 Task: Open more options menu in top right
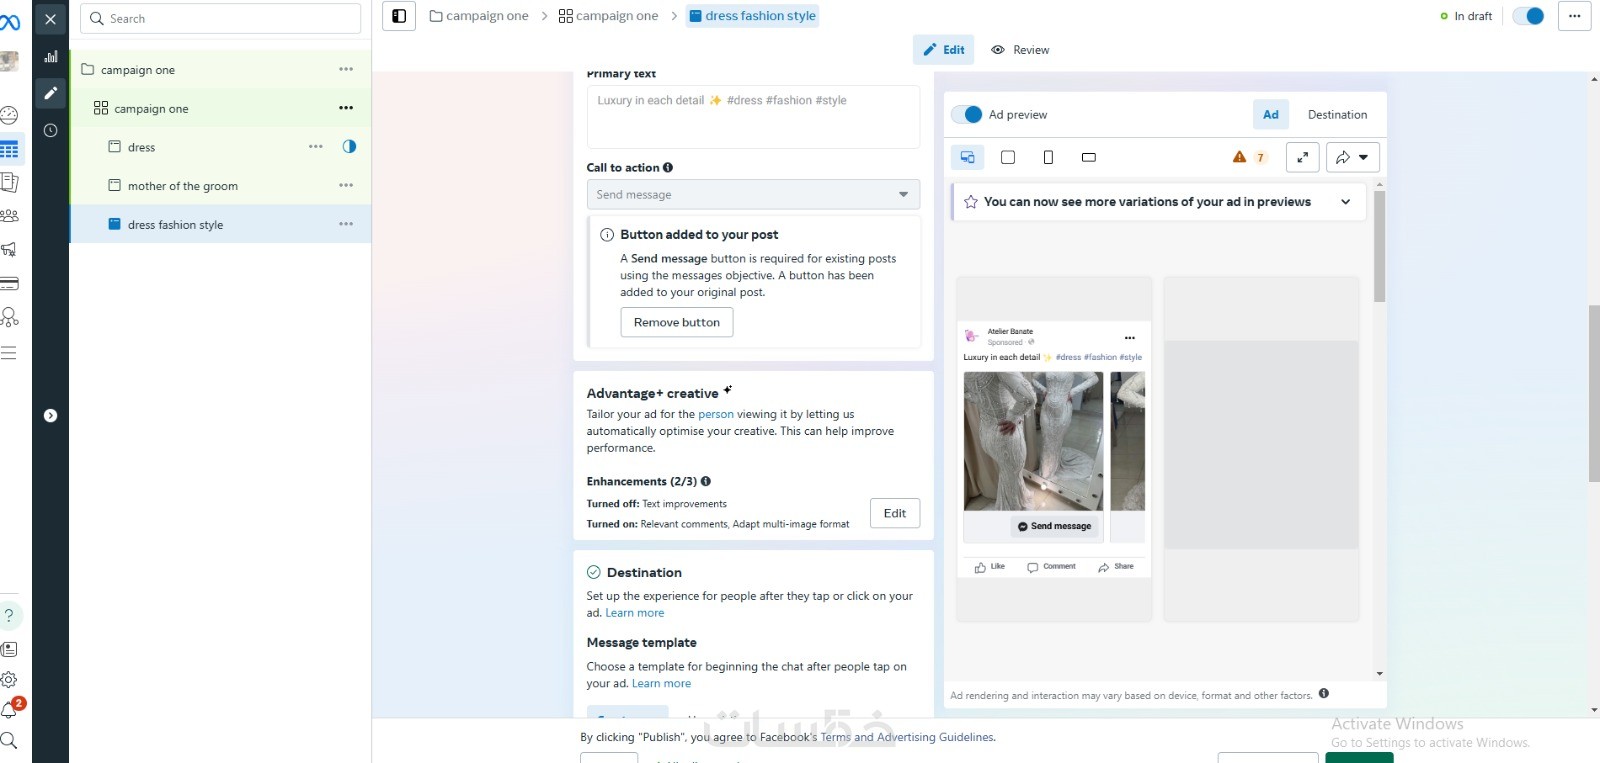click(1574, 16)
